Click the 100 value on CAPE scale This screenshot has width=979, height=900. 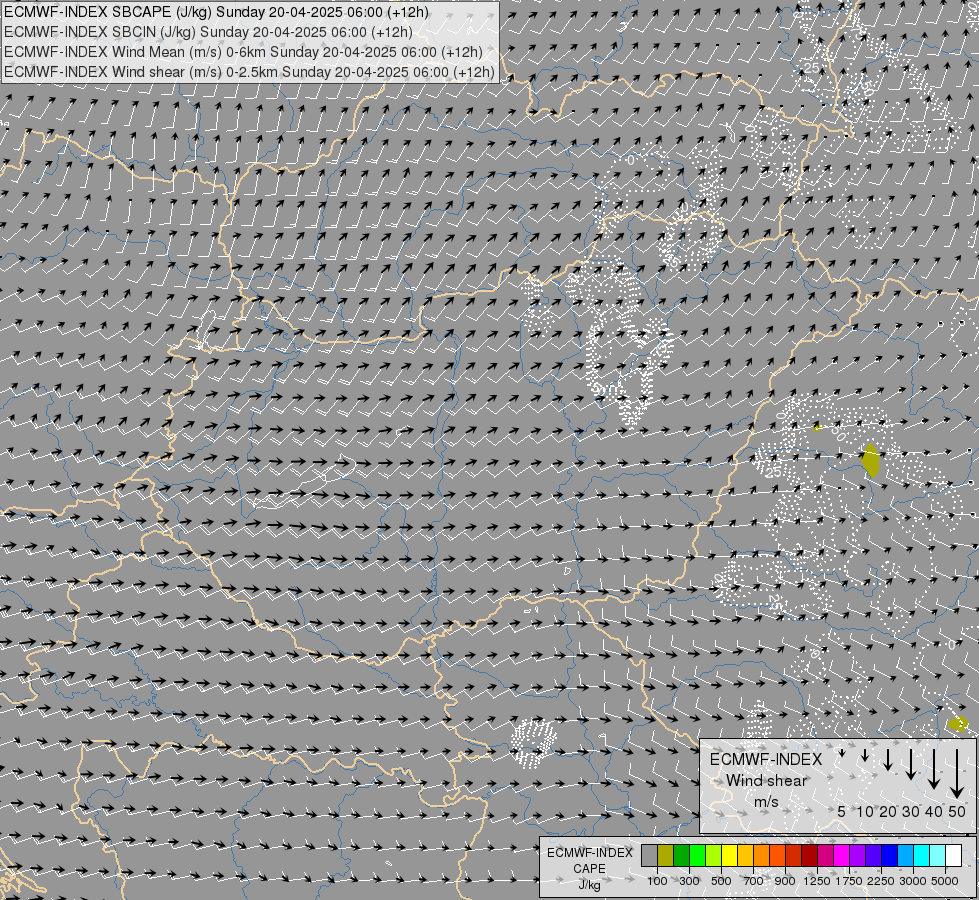click(657, 881)
